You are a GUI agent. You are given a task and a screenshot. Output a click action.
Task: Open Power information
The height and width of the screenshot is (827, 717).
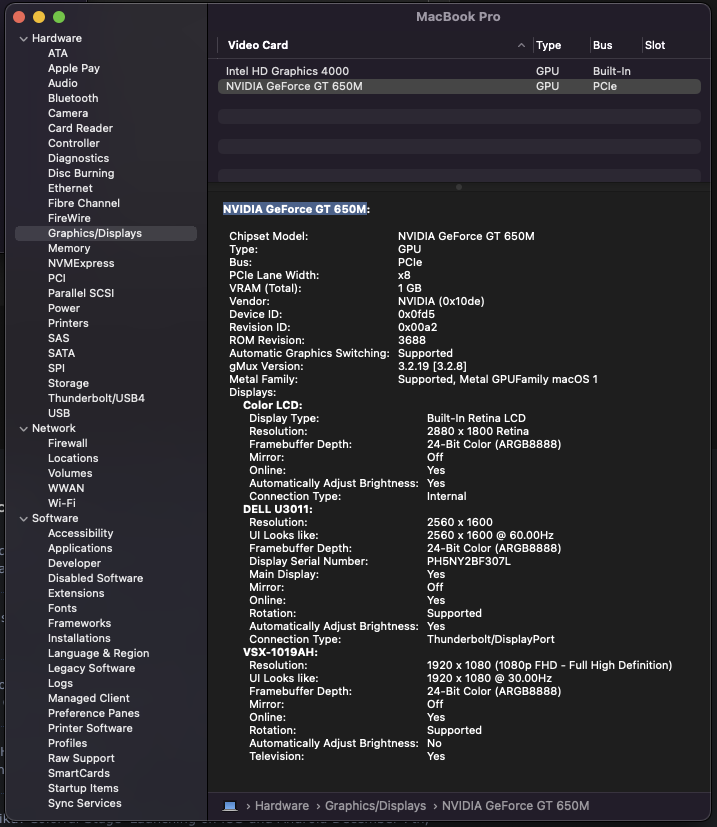(64, 309)
